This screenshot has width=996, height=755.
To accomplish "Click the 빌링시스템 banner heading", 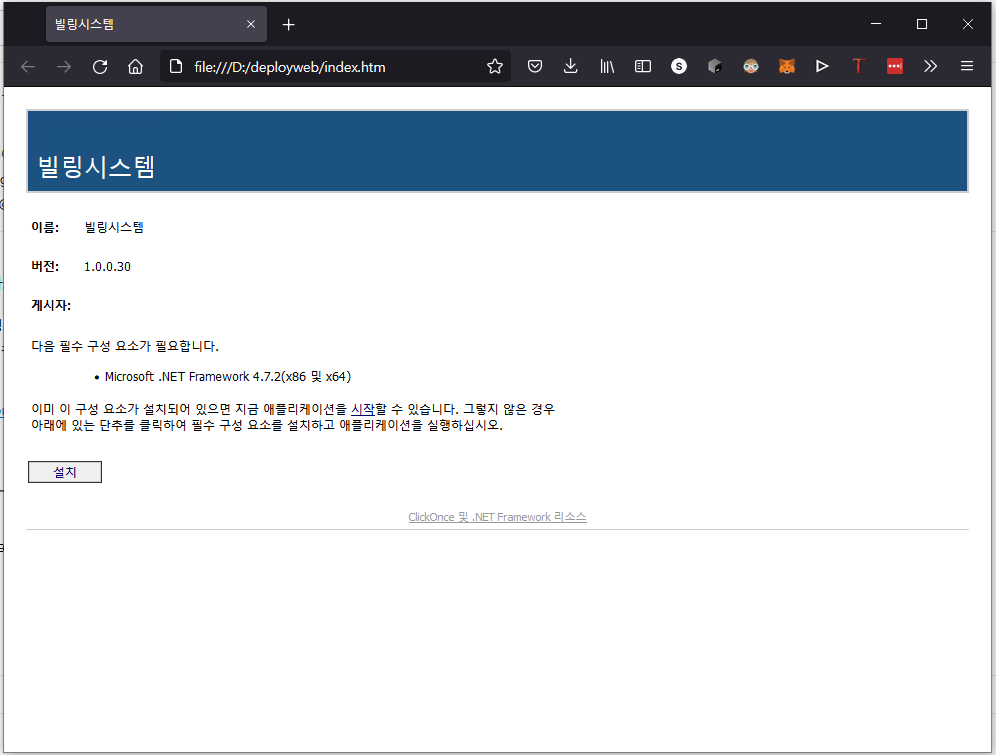I will point(97,166).
